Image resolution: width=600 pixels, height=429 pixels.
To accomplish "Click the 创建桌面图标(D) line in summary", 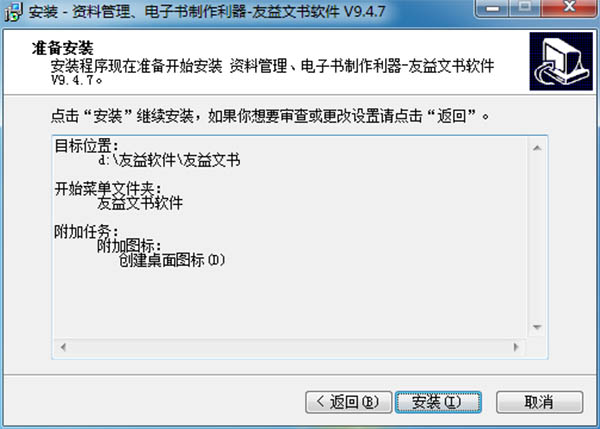I will point(172,261).
